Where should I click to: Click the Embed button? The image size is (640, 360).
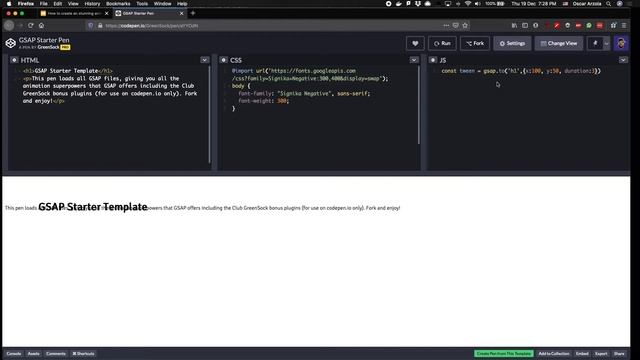point(582,353)
